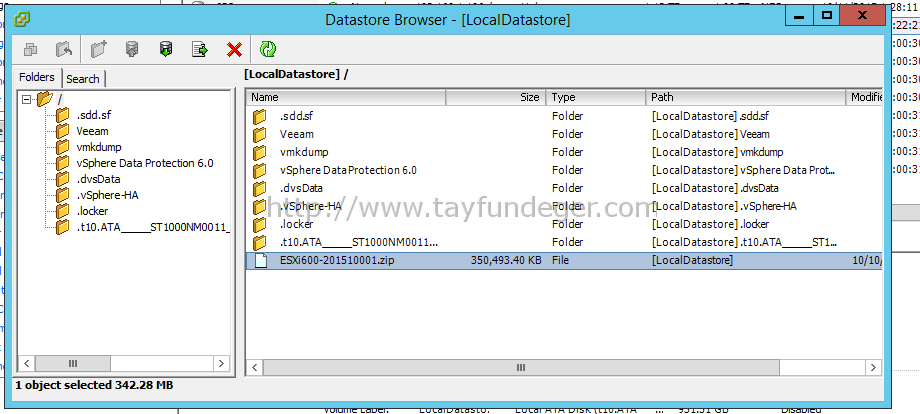Sort file list by Type column
Viewport: 920px width, 414px height.
point(596,97)
